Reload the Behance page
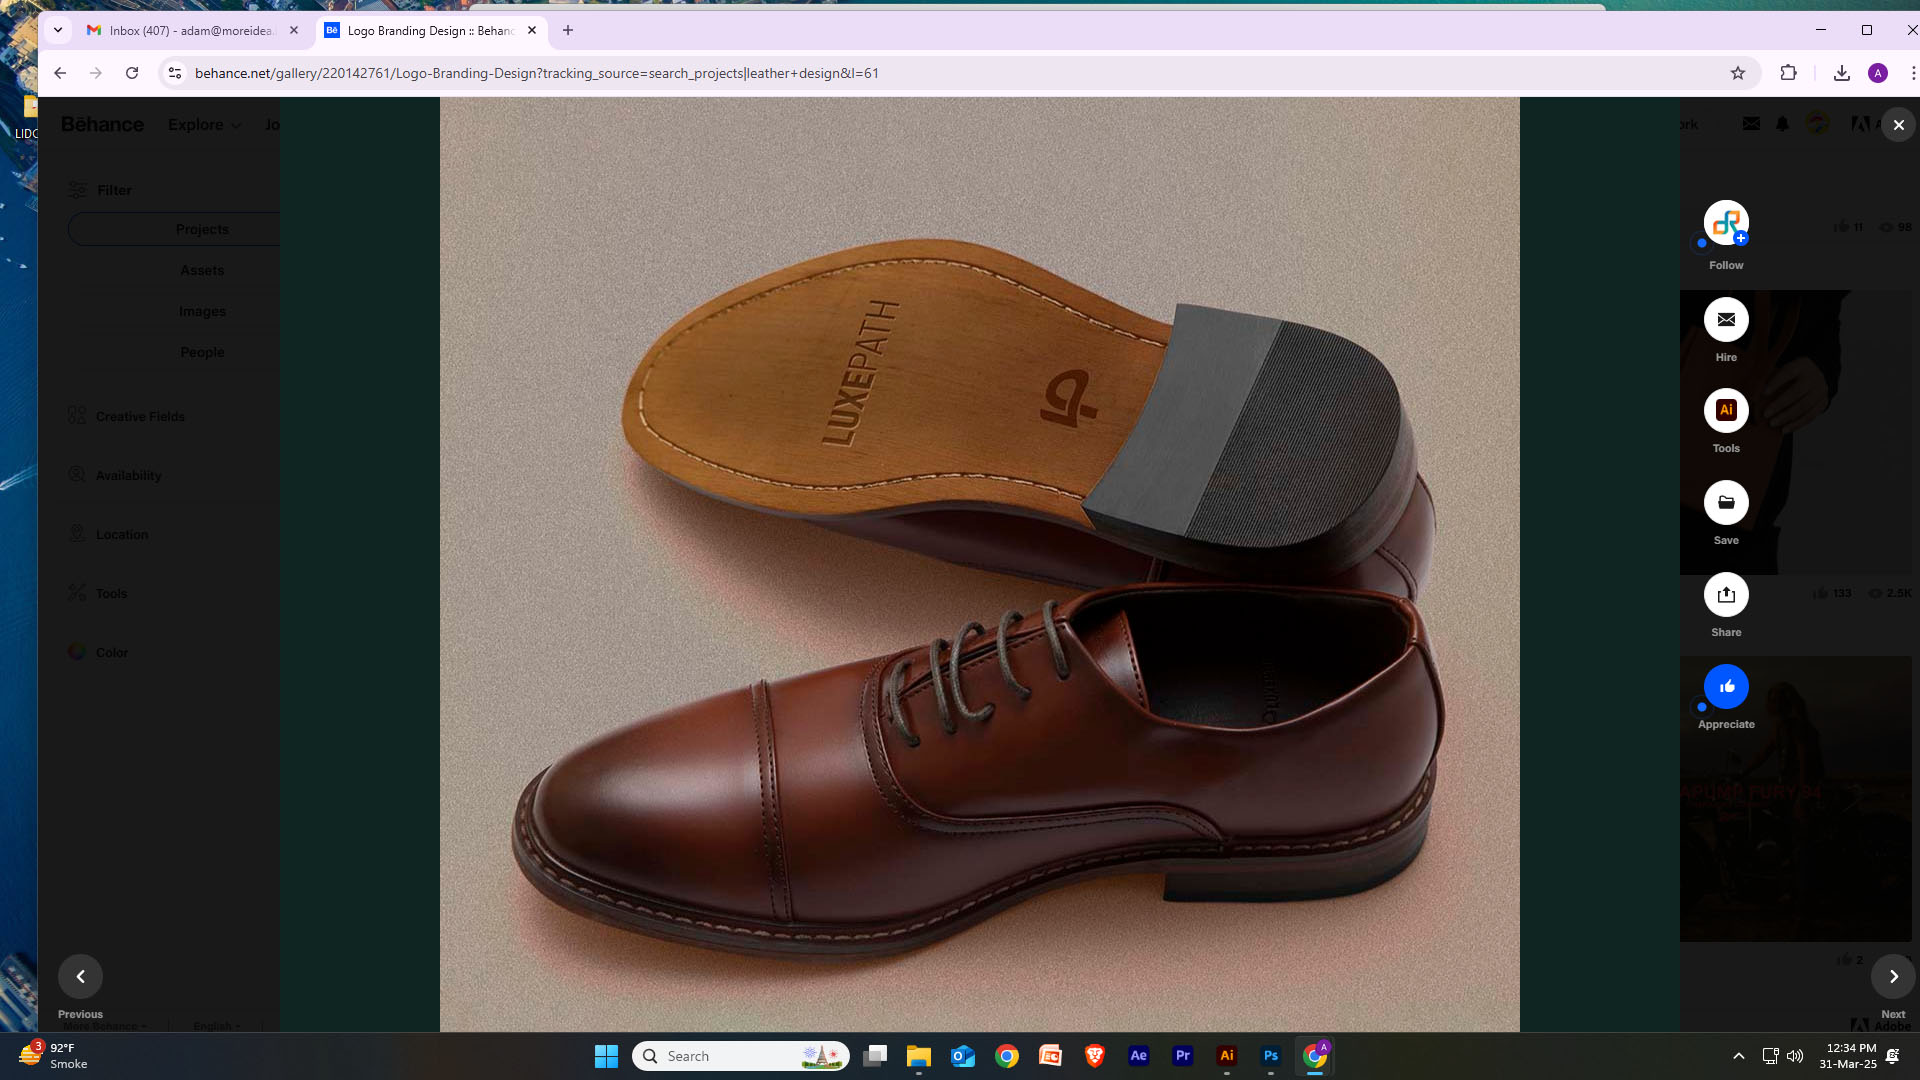The image size is (1920, 1080). pyautogui.click(x=132, y=73)
